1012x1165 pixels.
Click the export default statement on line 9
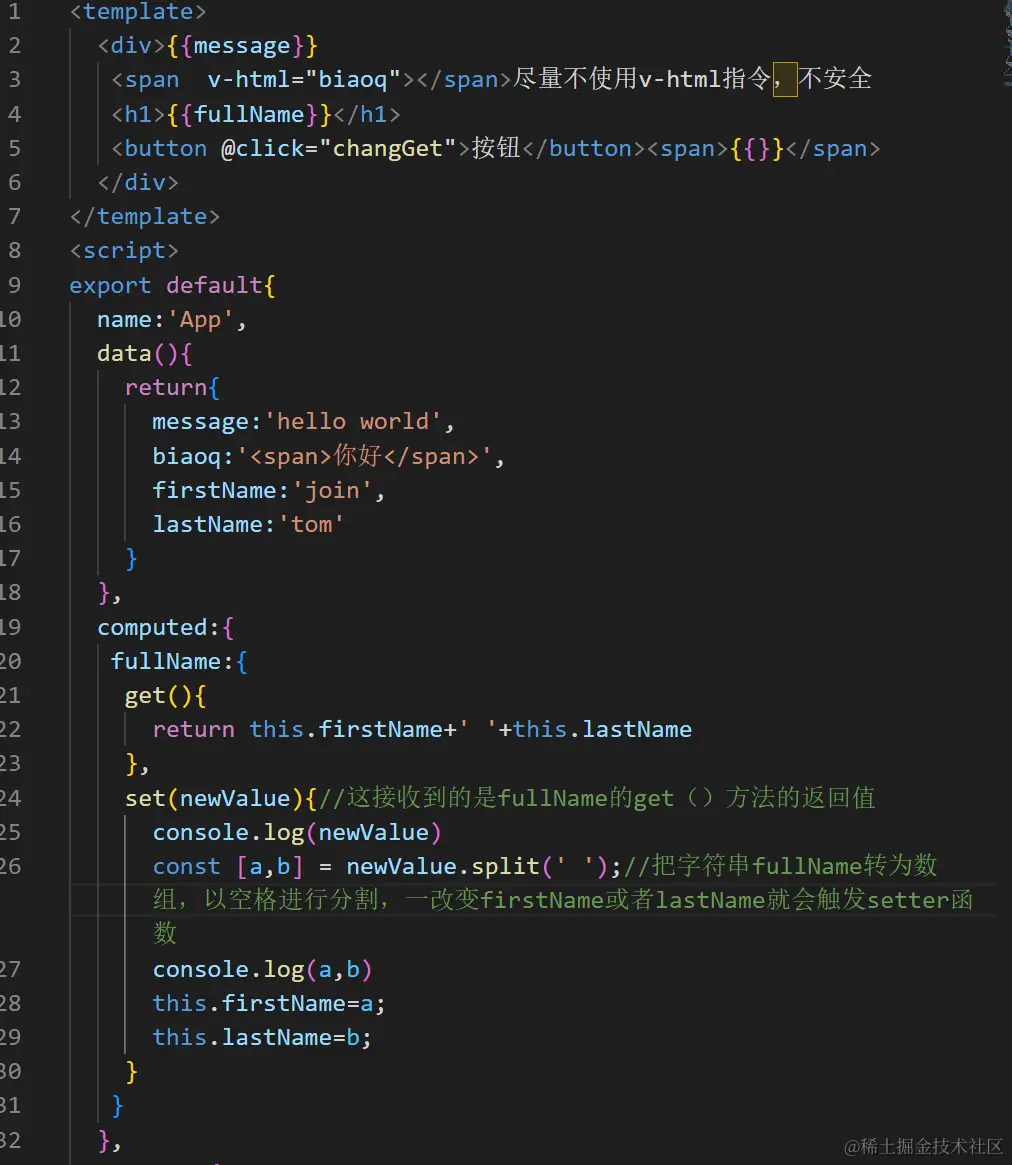(x=172, y=285)
